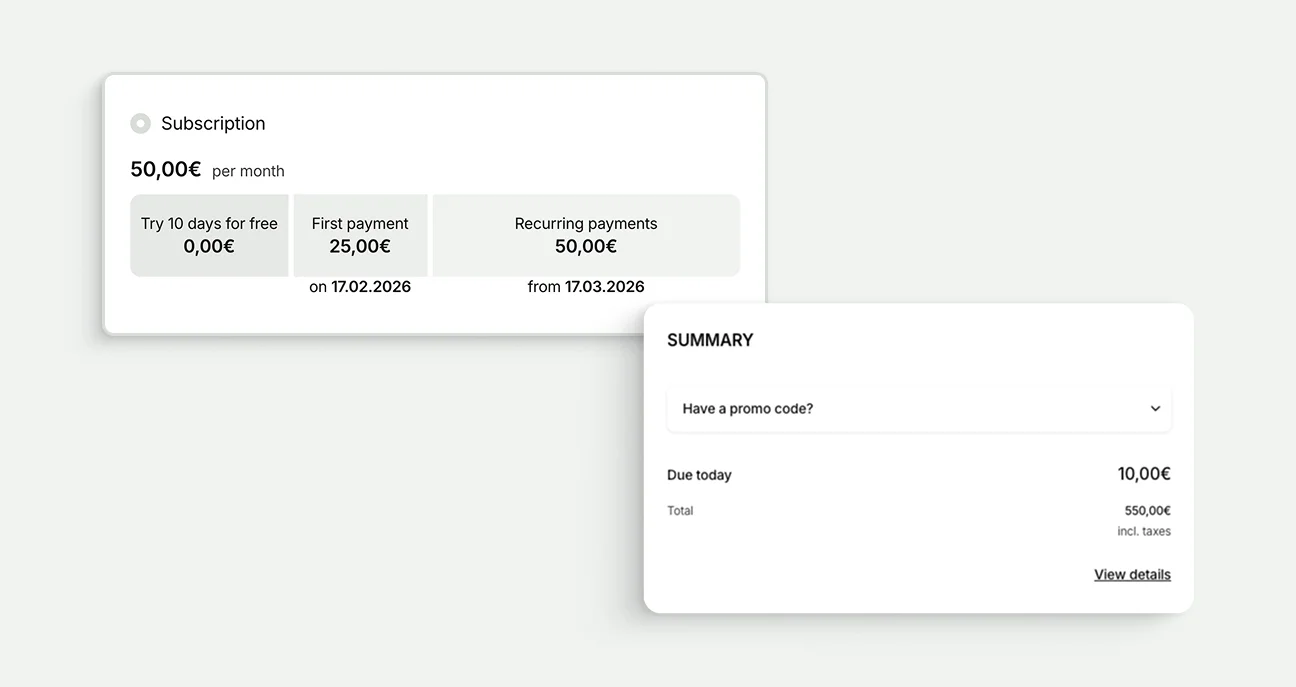Choose the 'First payment 25,00€' option
Screen dimensions: 1296x687
click(360, 235)
